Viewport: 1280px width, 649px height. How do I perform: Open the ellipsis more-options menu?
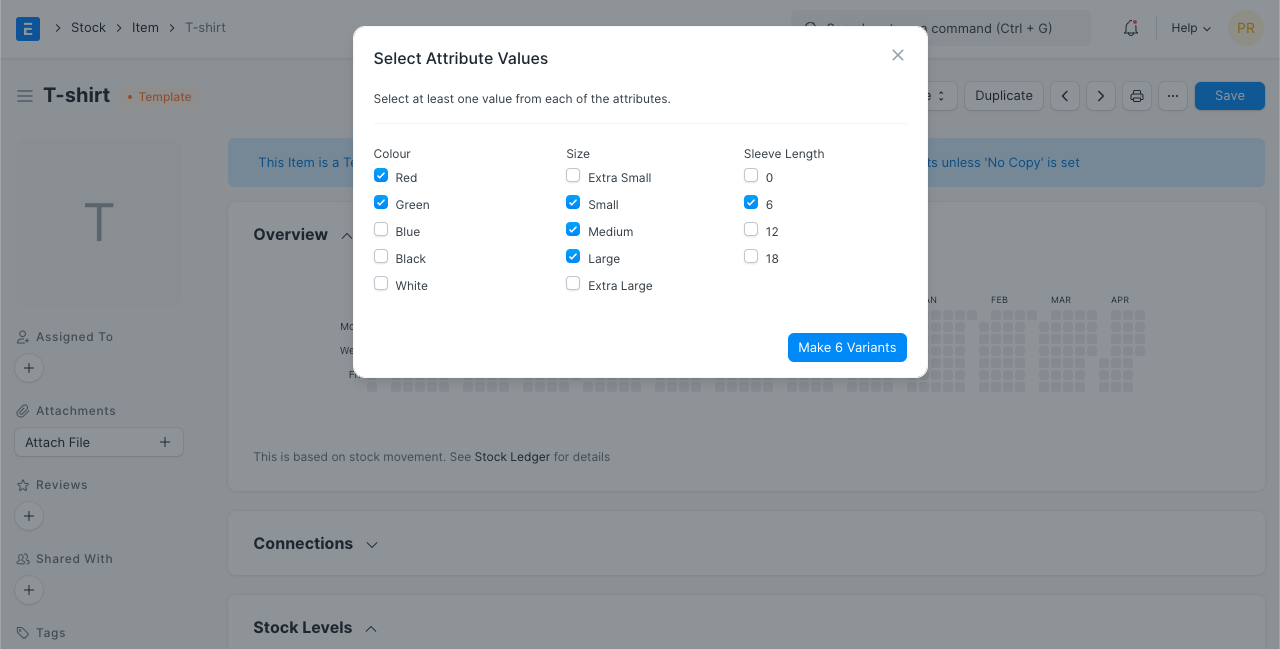1172,95
